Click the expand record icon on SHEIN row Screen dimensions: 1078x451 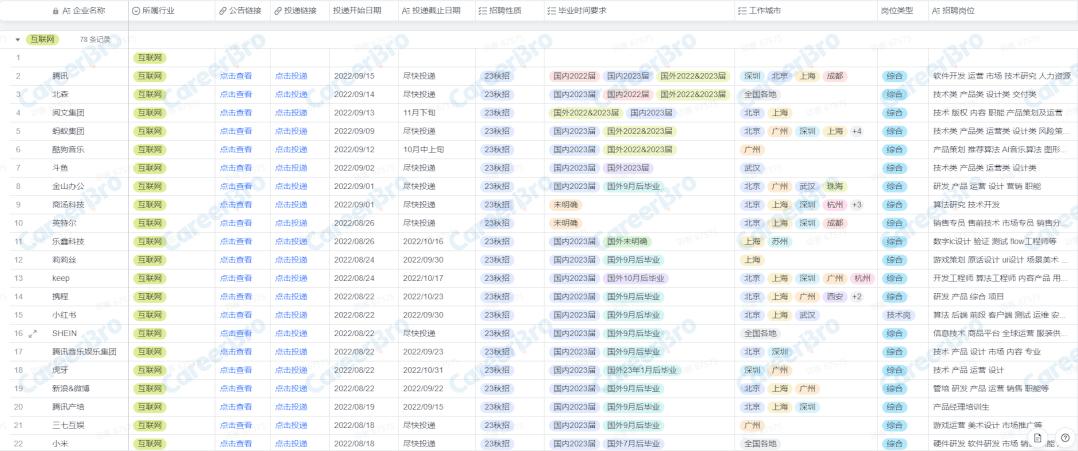[x=32, y=333]
